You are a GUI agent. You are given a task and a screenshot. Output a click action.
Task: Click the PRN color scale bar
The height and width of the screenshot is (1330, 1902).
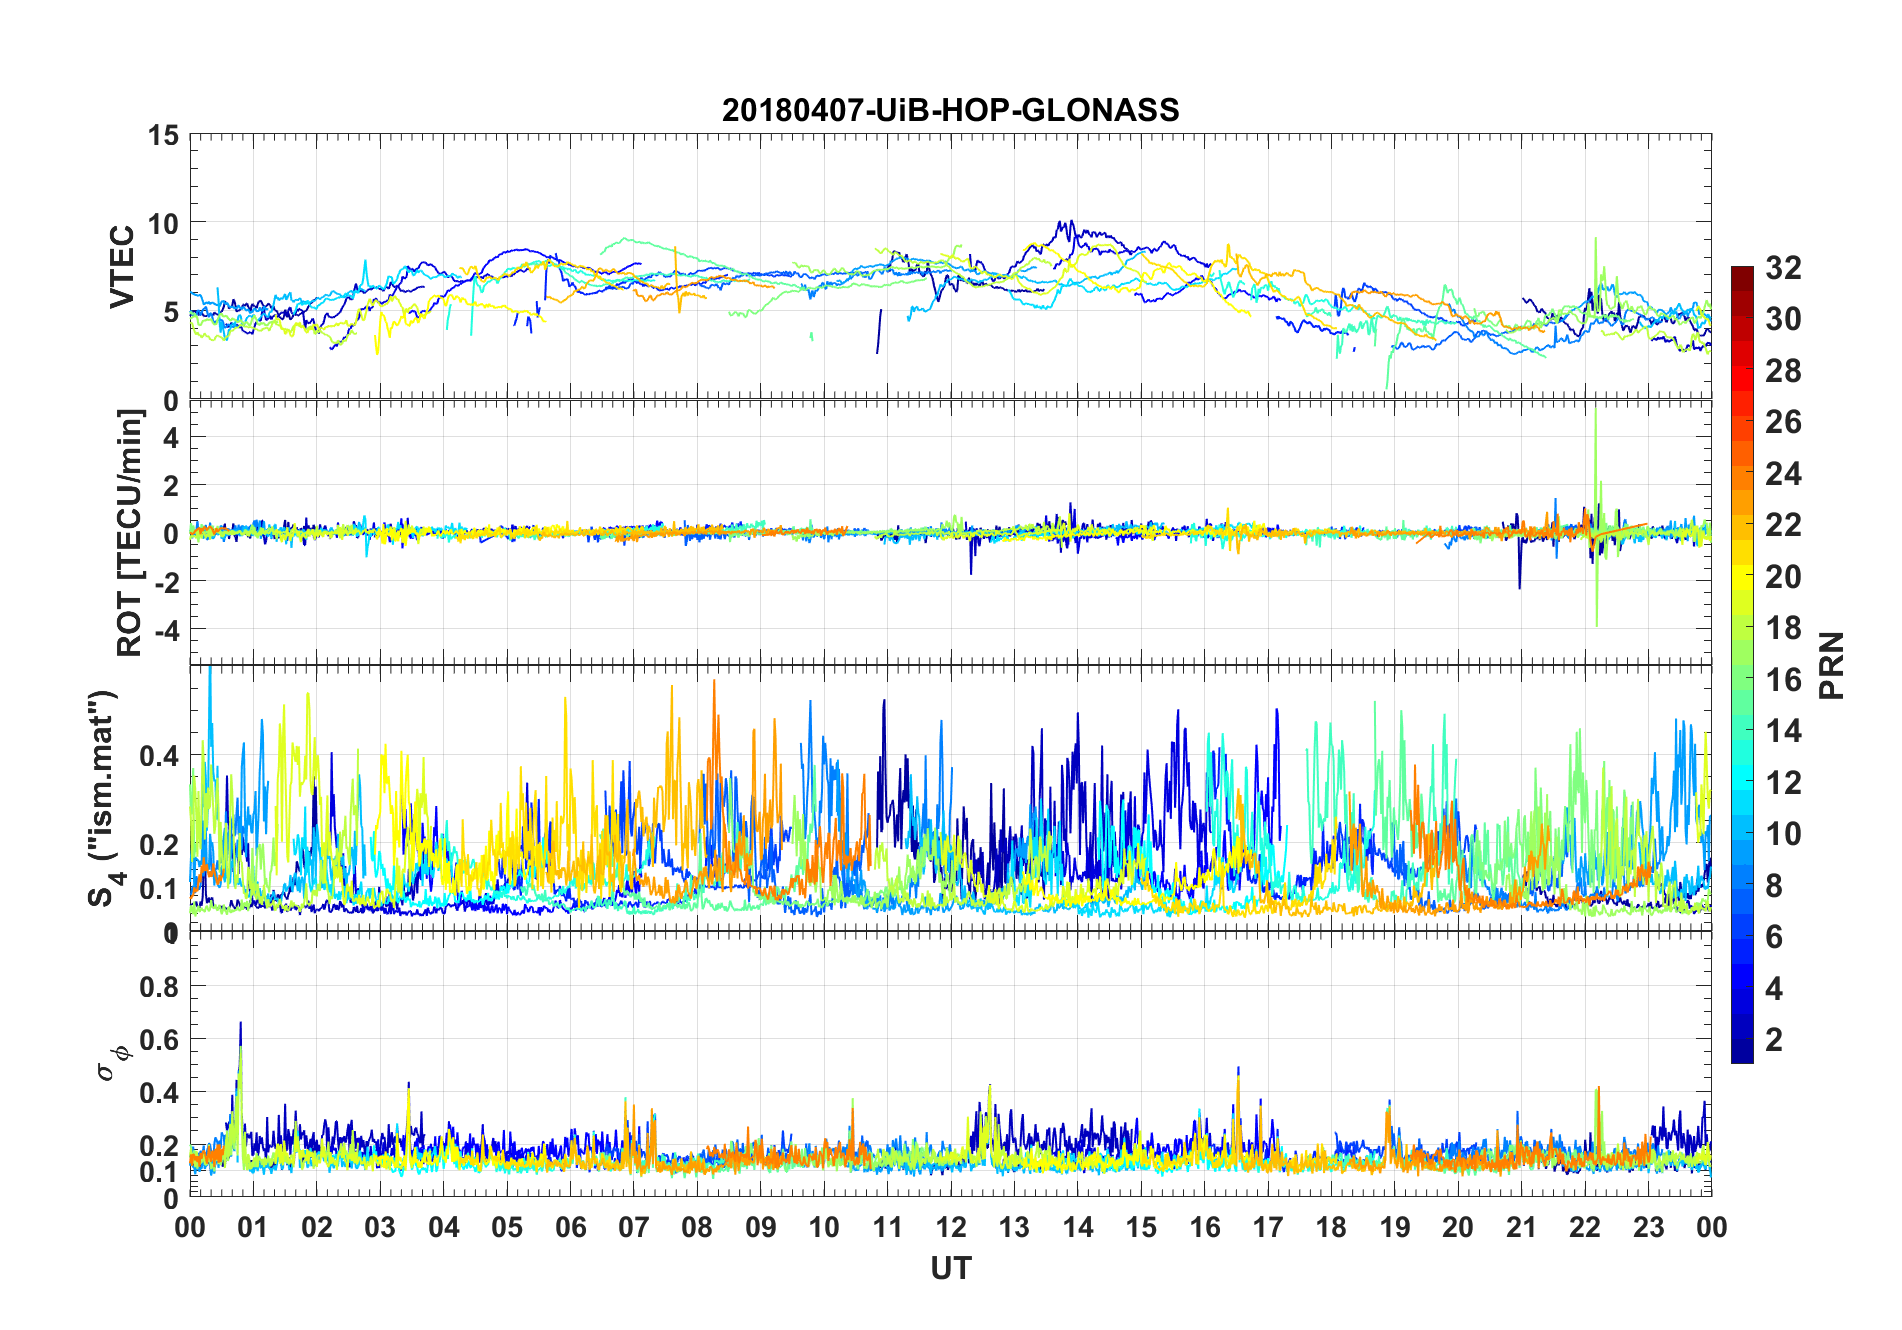click(1742, 664)
